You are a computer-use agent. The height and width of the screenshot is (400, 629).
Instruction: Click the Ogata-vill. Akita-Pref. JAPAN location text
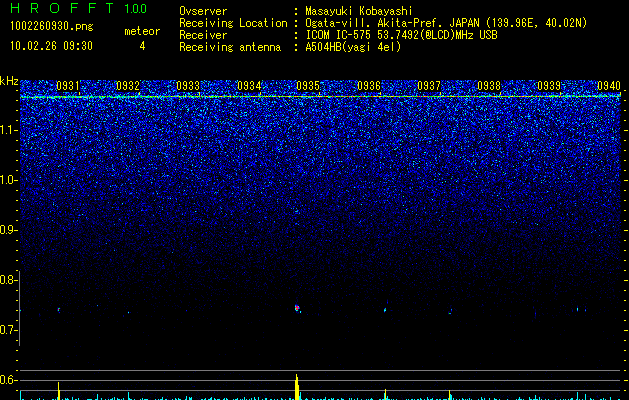pos(446,23)
